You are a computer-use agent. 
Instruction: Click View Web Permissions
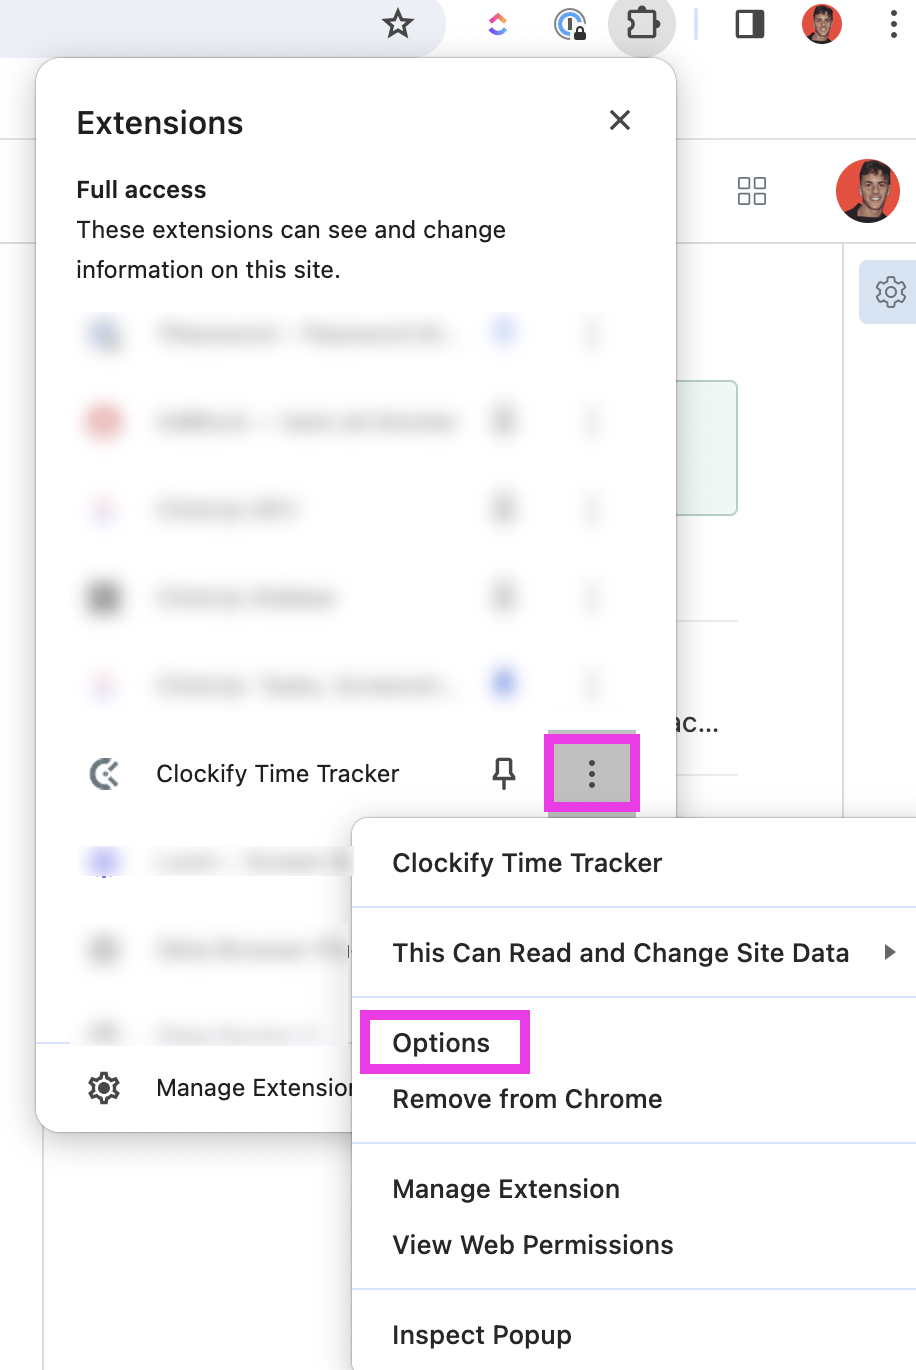tap(532, 1244)
